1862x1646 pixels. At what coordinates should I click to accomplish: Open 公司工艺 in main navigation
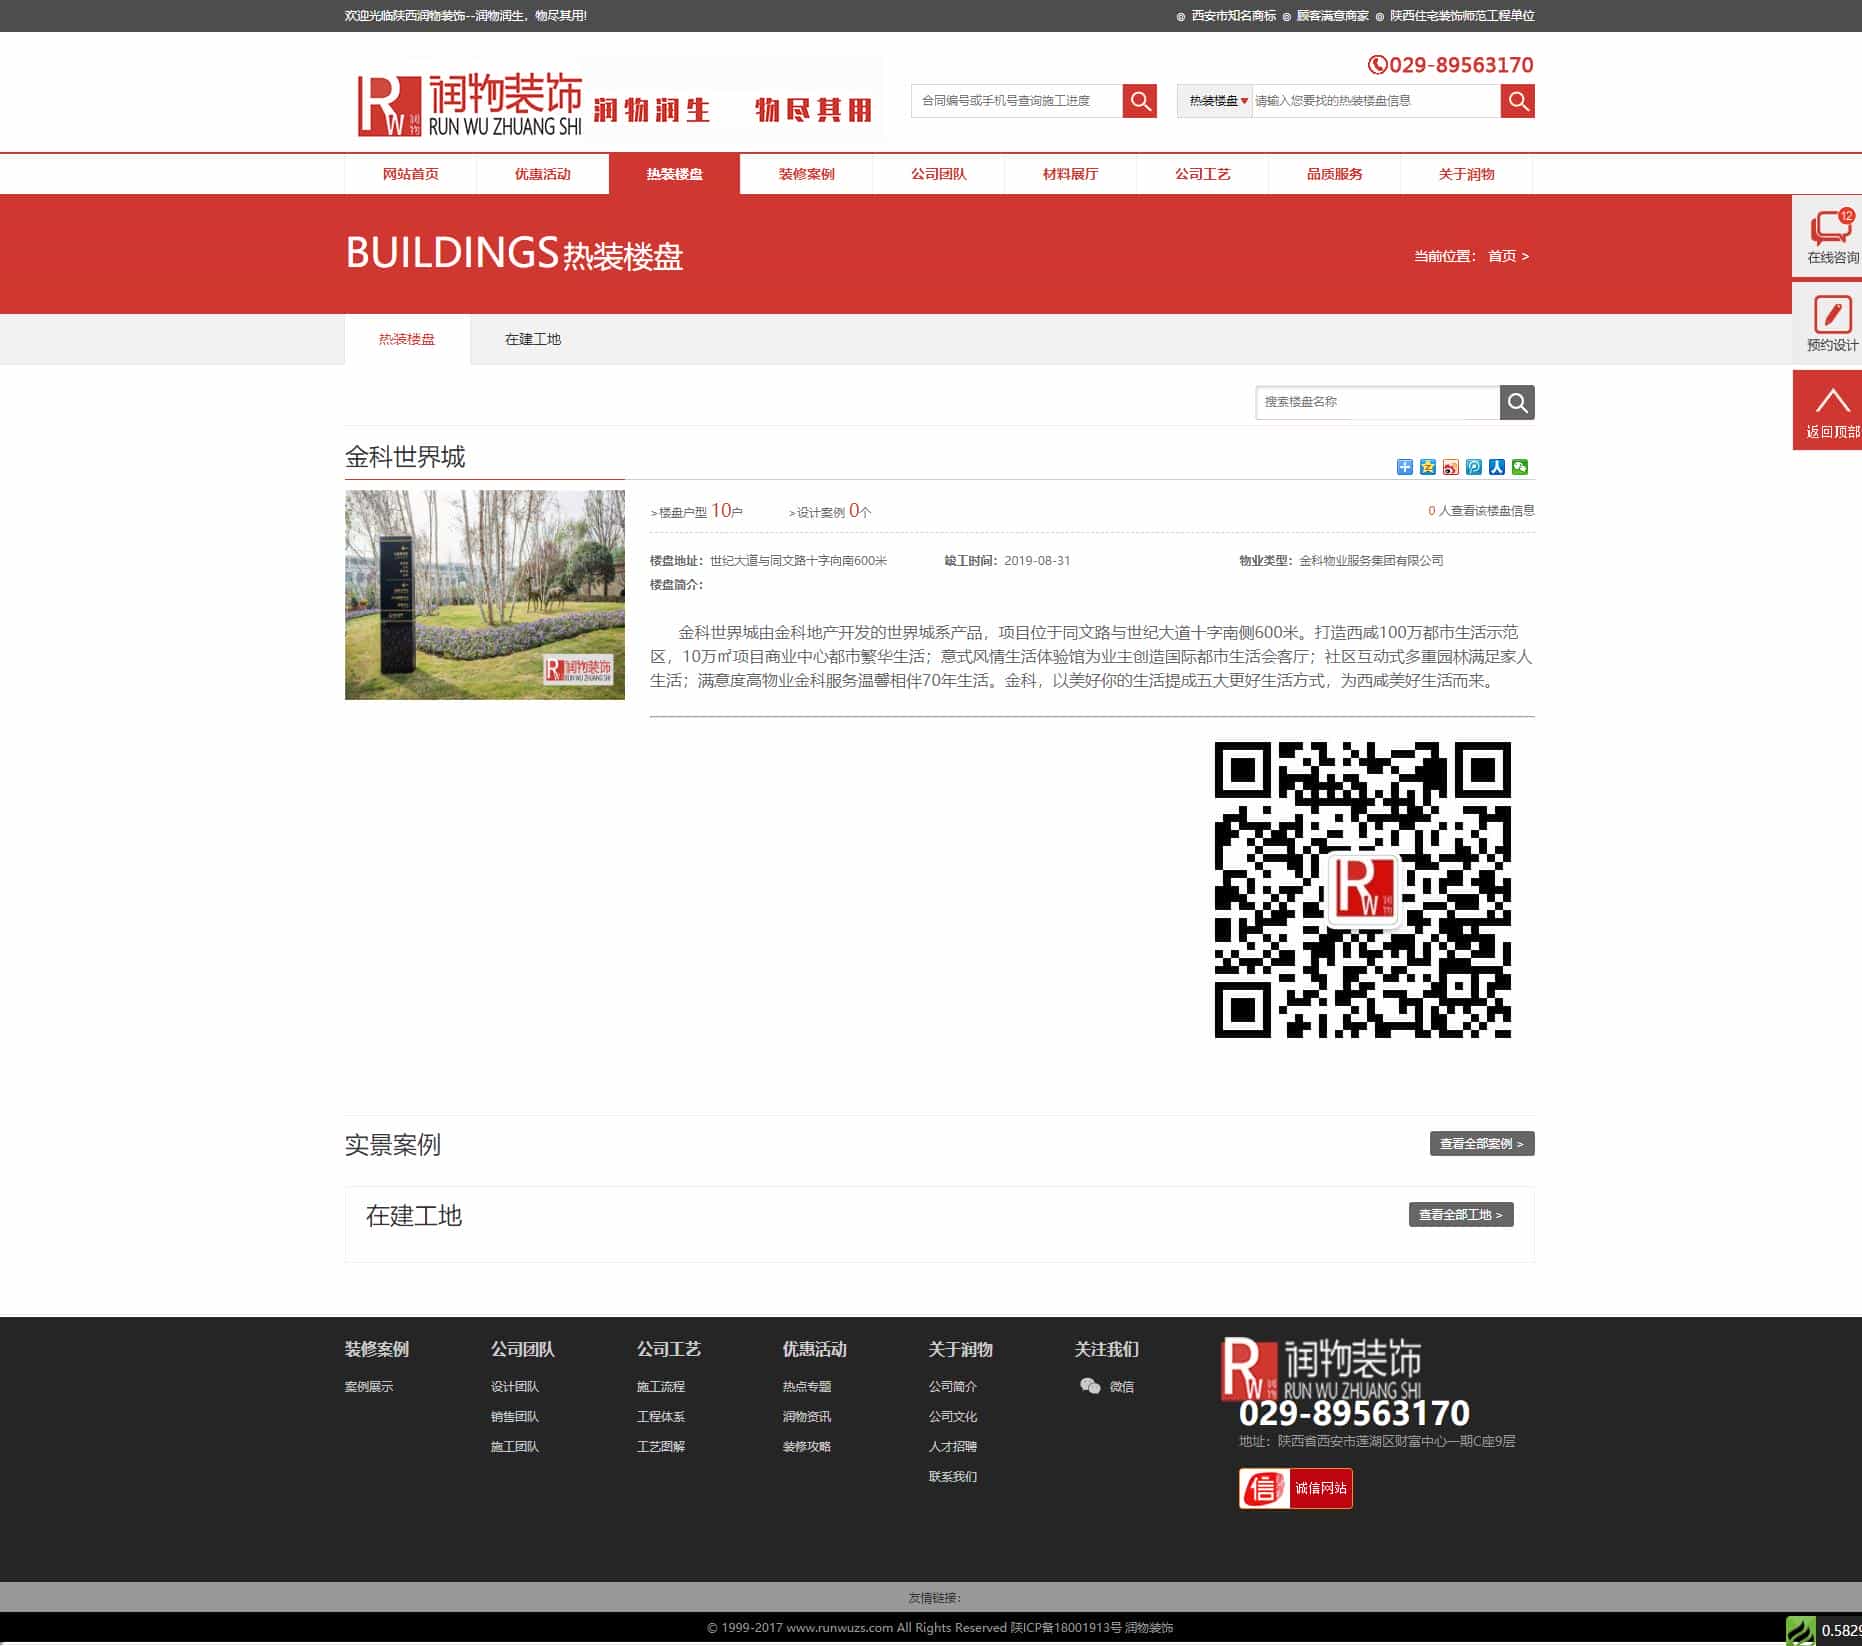coord(1202,174)
